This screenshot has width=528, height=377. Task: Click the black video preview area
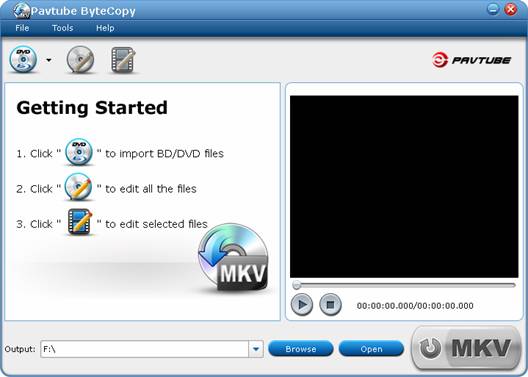404,187
